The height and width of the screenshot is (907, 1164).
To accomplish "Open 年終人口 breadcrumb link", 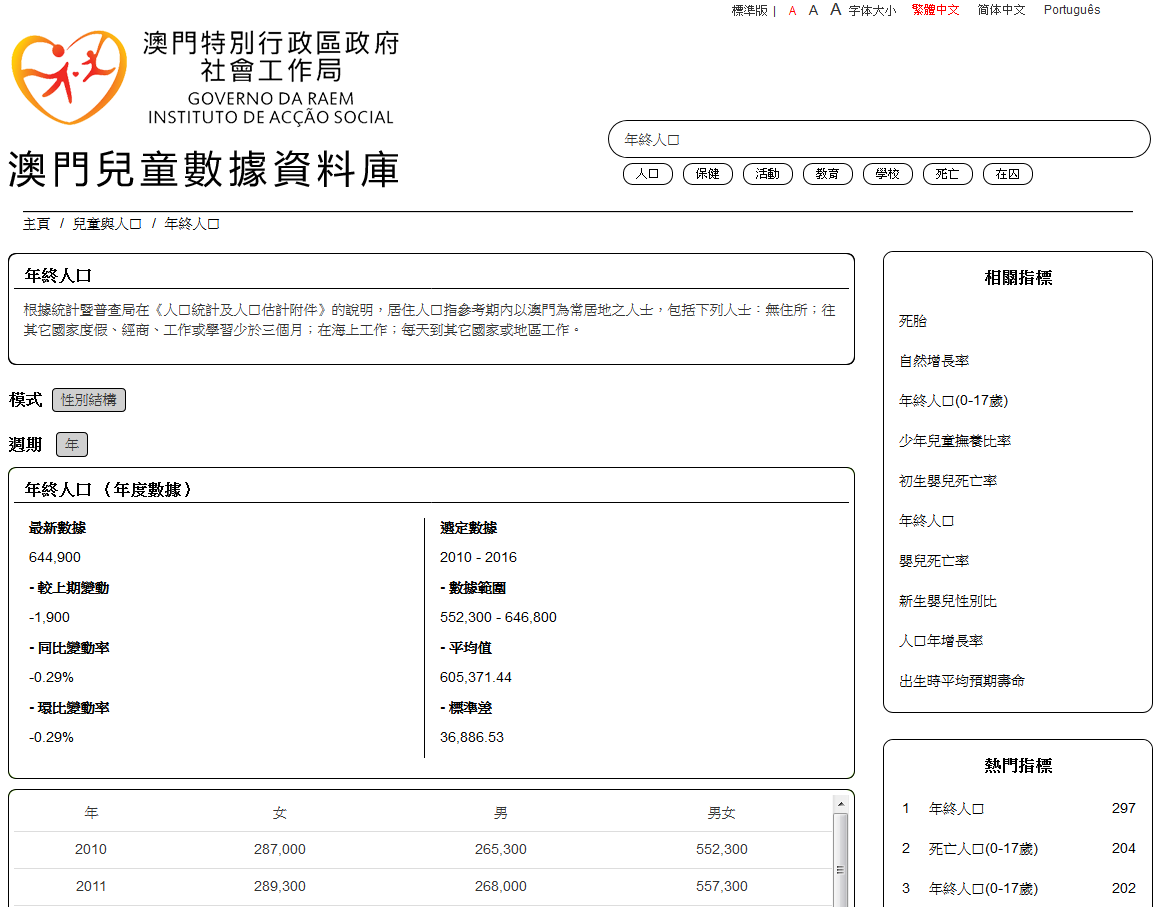I will coord(192,224).
